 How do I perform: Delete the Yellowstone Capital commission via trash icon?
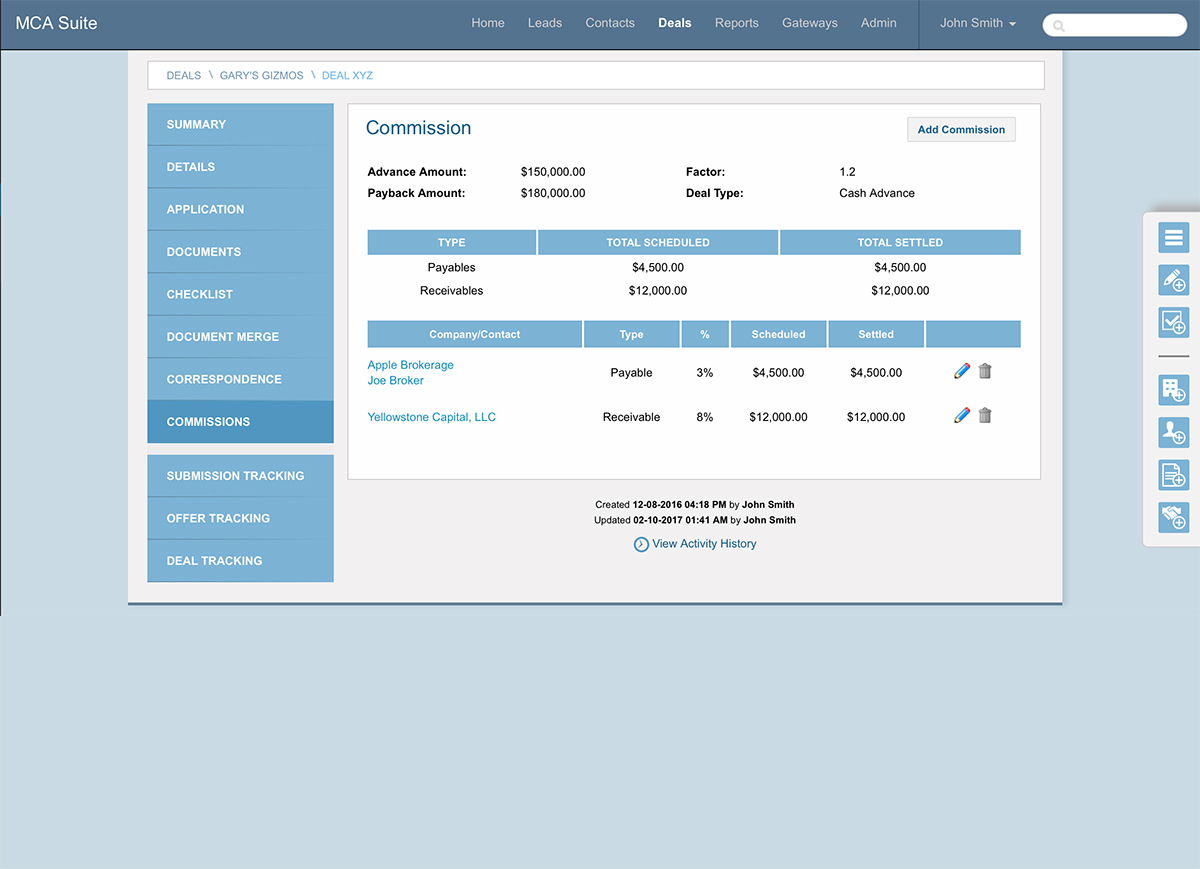(984, 415)
